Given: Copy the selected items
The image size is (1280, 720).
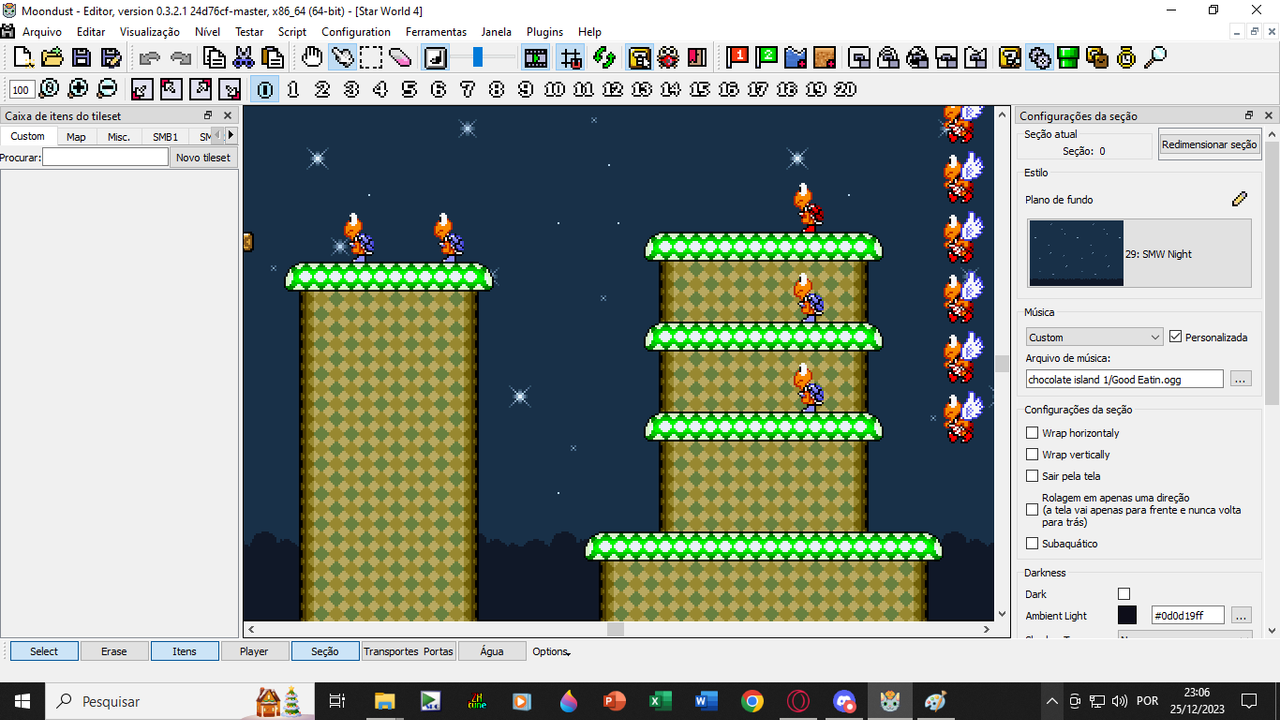Looking at the screenshot, I should pyautogui.click(x=214, y=57).
